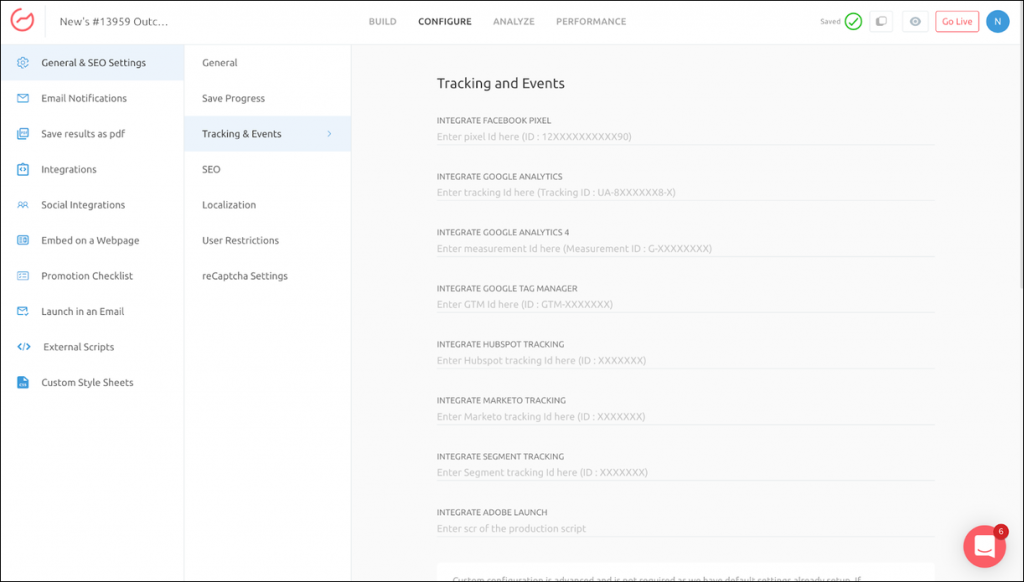The height and width of the screenshot is (582, 1024).
Task: Switch to the BUILD tab
Action: (x=382, y=21)
